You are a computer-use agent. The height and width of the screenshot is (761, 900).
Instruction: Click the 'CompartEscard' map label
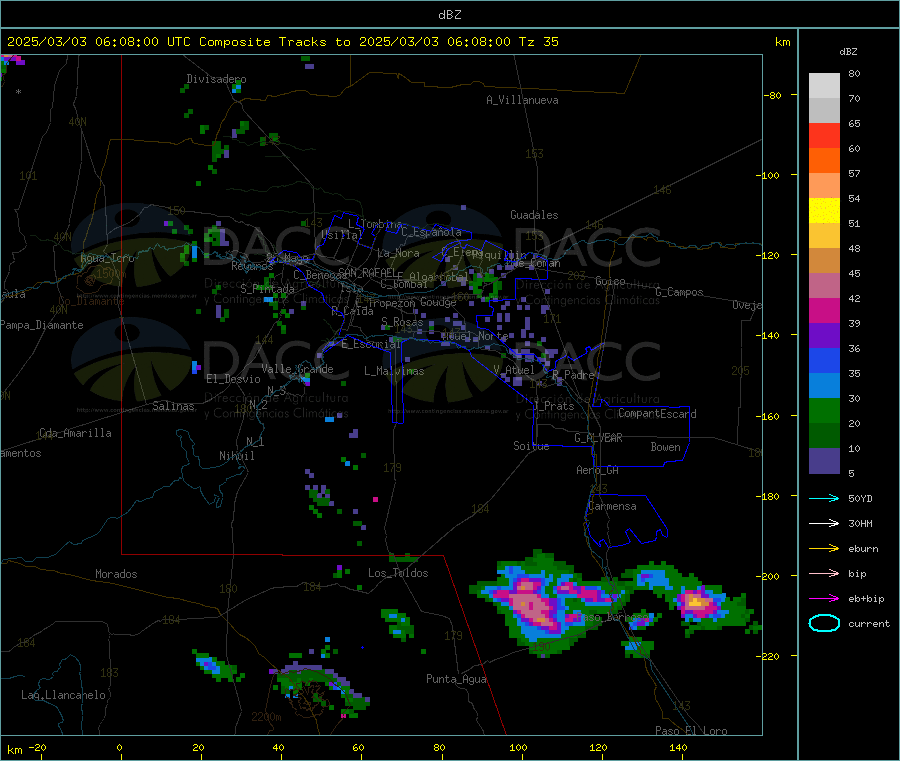tap(657, 413)
